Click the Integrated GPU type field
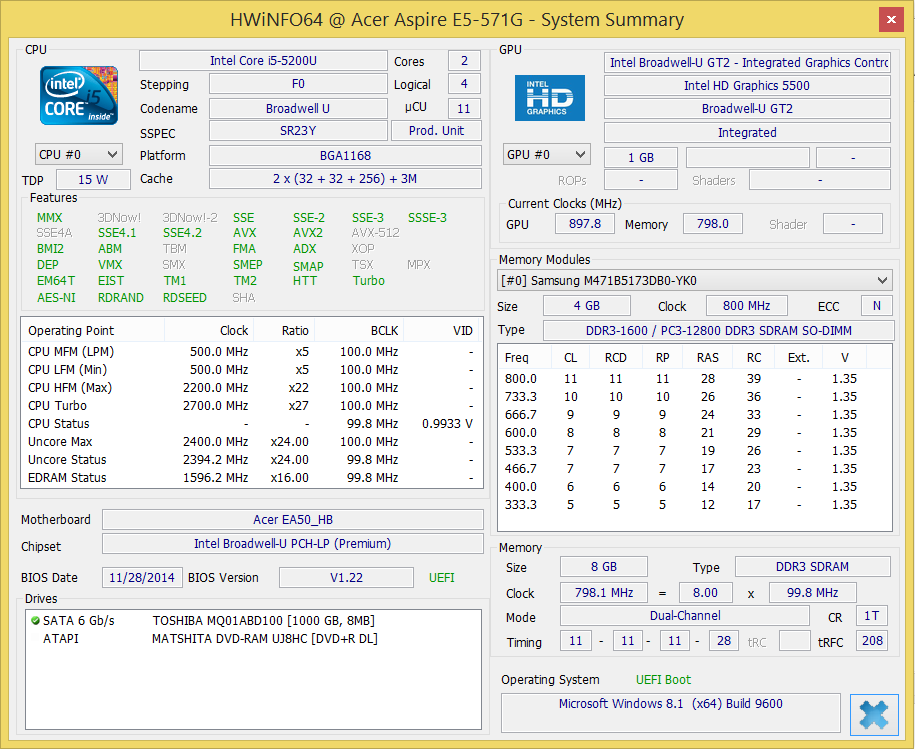The height and width of the screenshot is (749, 915). coord(747,132)
